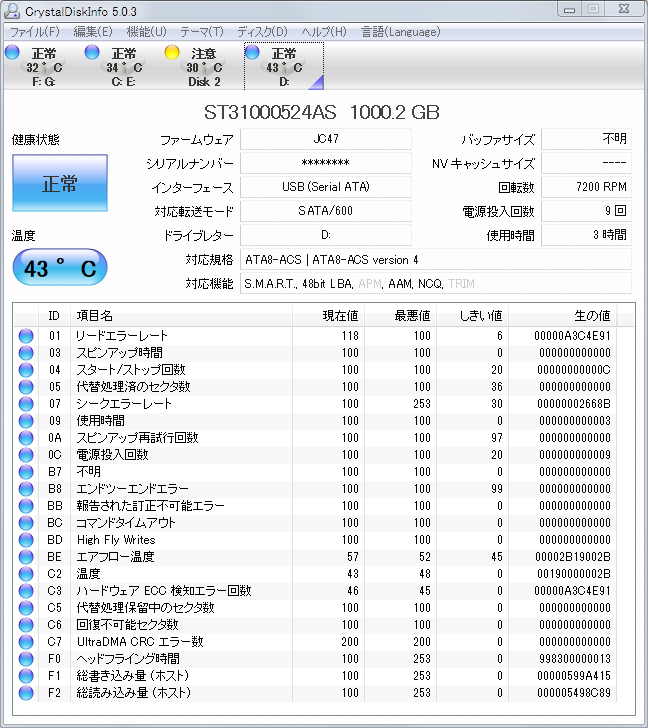Select the C: E: disk tab

pos(123,66)
